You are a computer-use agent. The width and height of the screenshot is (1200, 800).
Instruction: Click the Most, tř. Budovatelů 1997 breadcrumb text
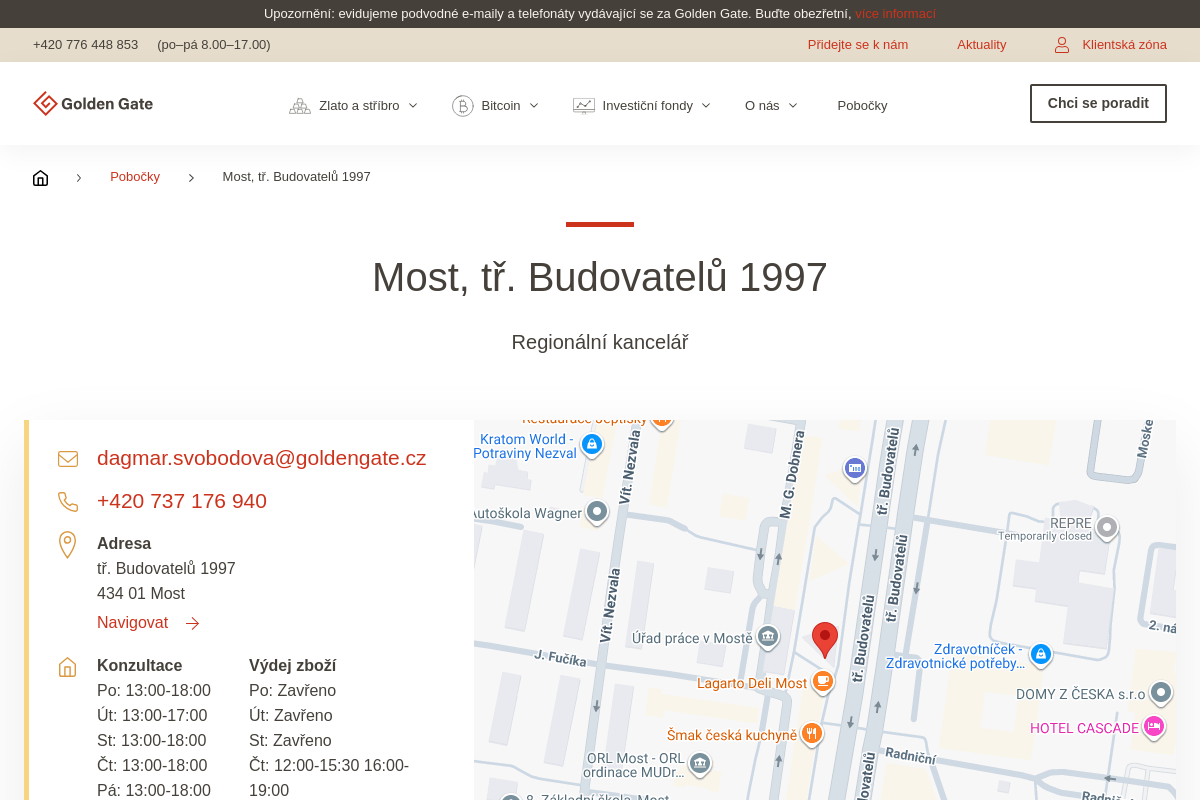coord(296,177)
